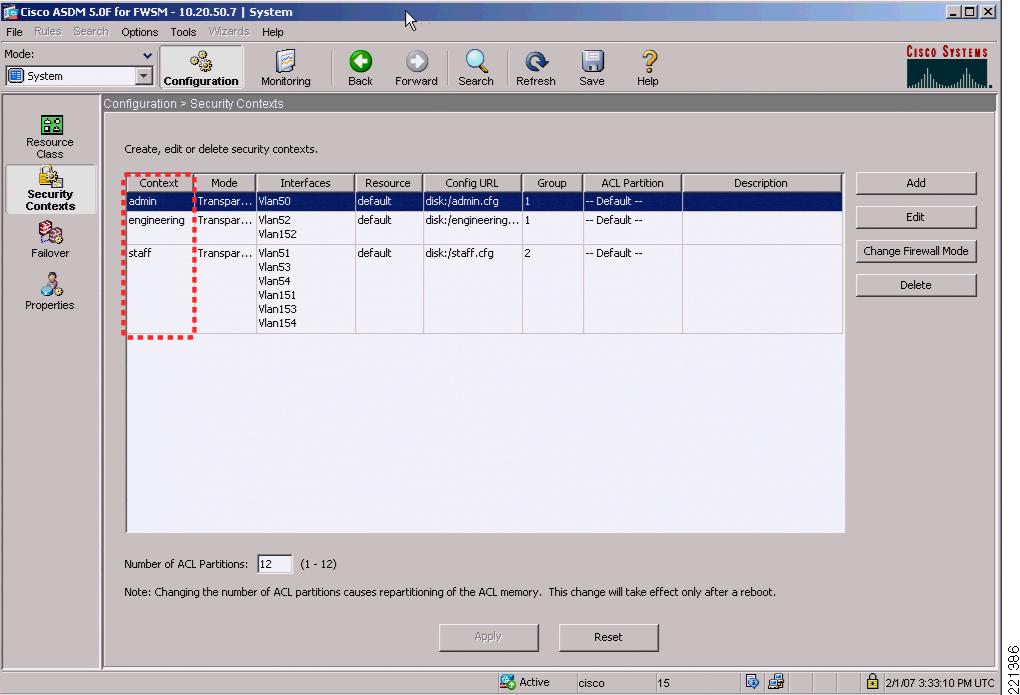This screenshot has width=1020, height=695.
Task: Click the Vlan153 interface entry
Action: [x=277, y=309]
